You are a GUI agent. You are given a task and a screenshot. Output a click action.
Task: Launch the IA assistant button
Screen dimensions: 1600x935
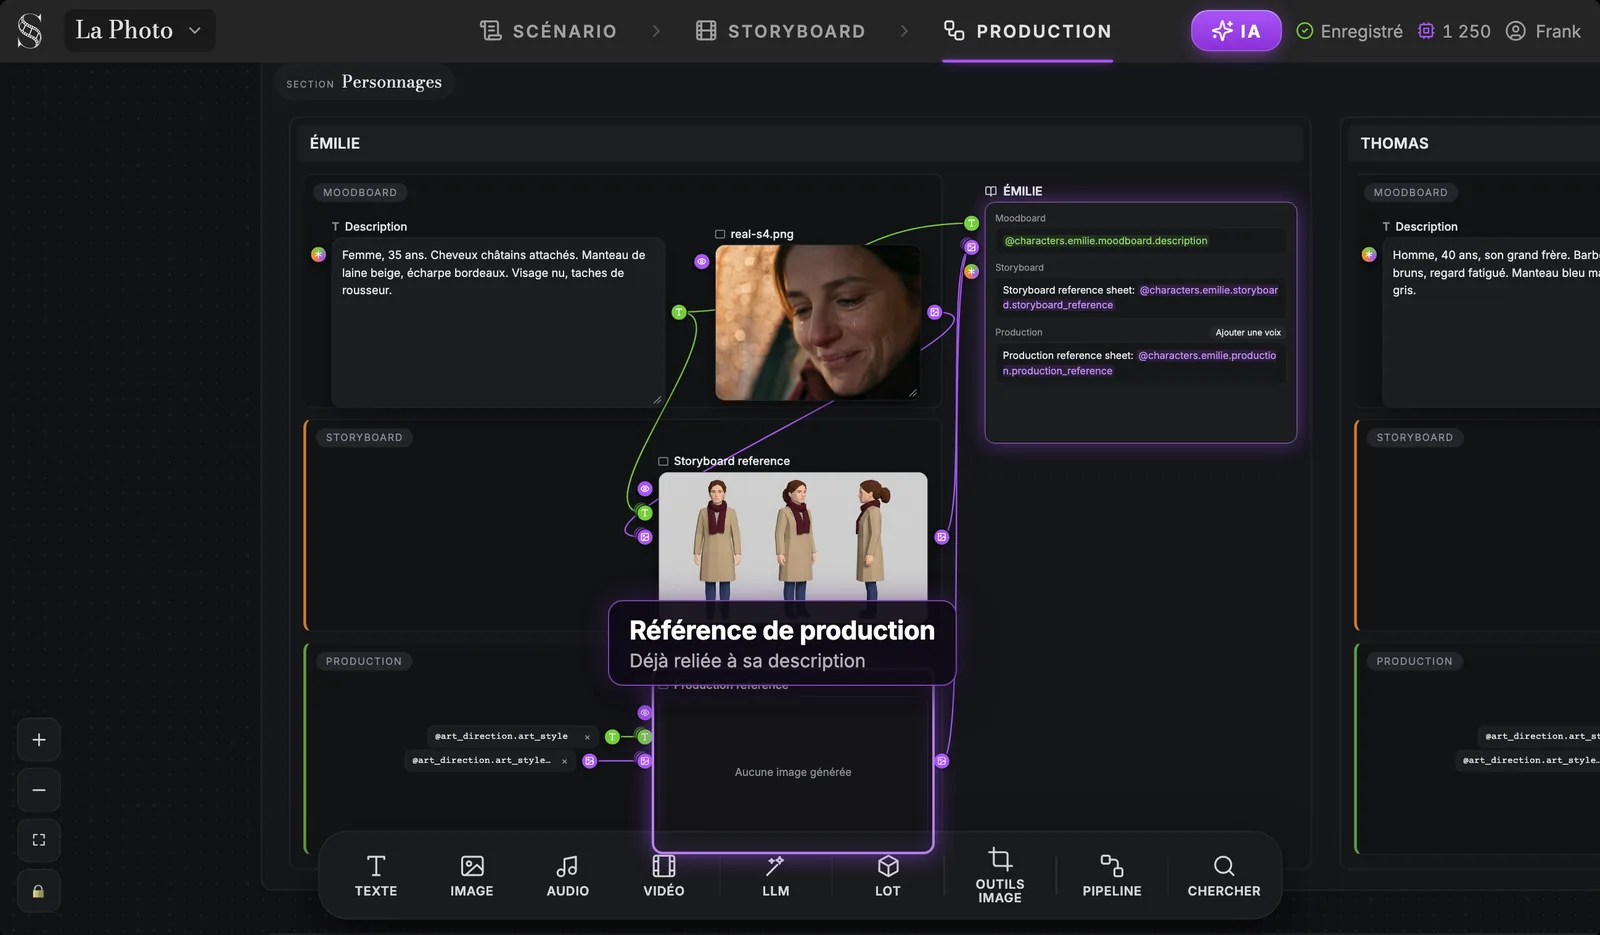point(1236,31)
